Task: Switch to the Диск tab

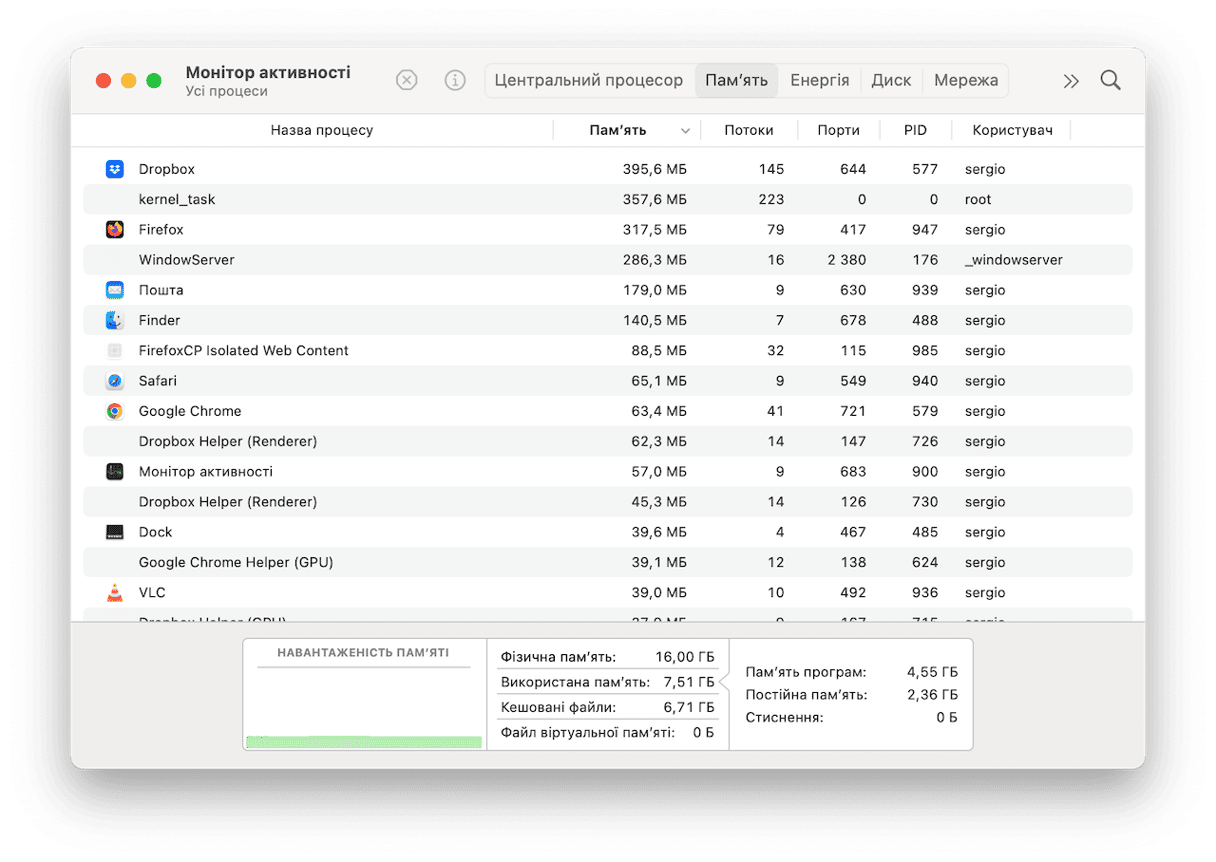Action: (x=891, y=80)
